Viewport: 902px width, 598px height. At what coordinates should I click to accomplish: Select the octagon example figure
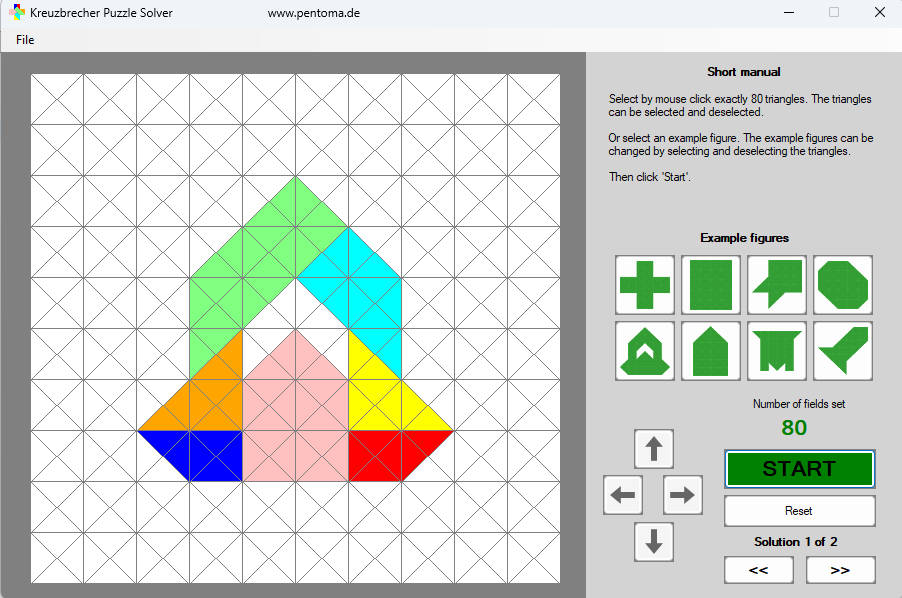point(842,285)
